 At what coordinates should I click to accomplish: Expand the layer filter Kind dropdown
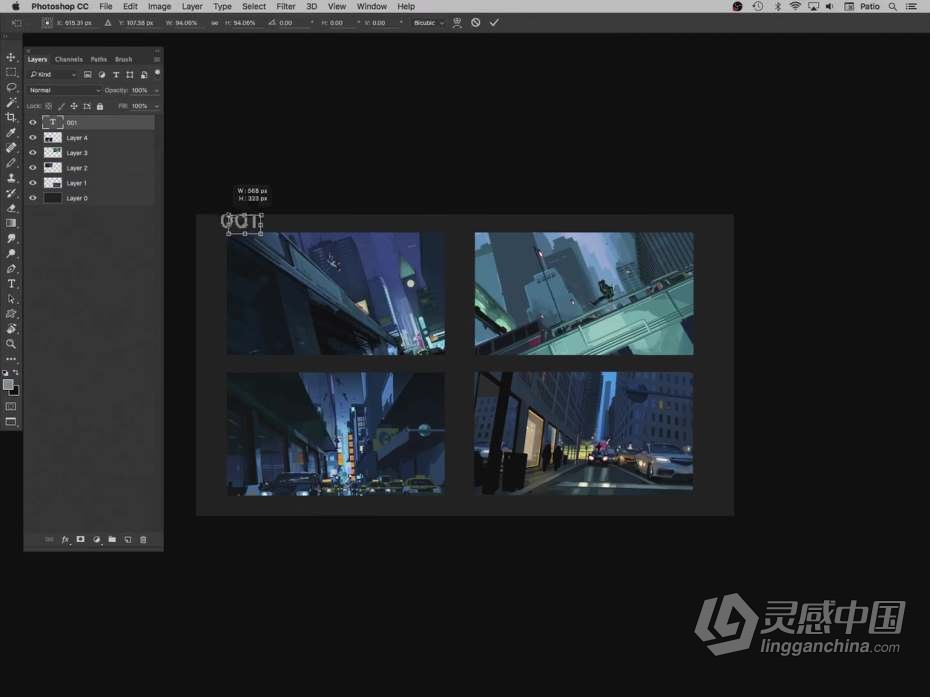[x=53, y=74]
